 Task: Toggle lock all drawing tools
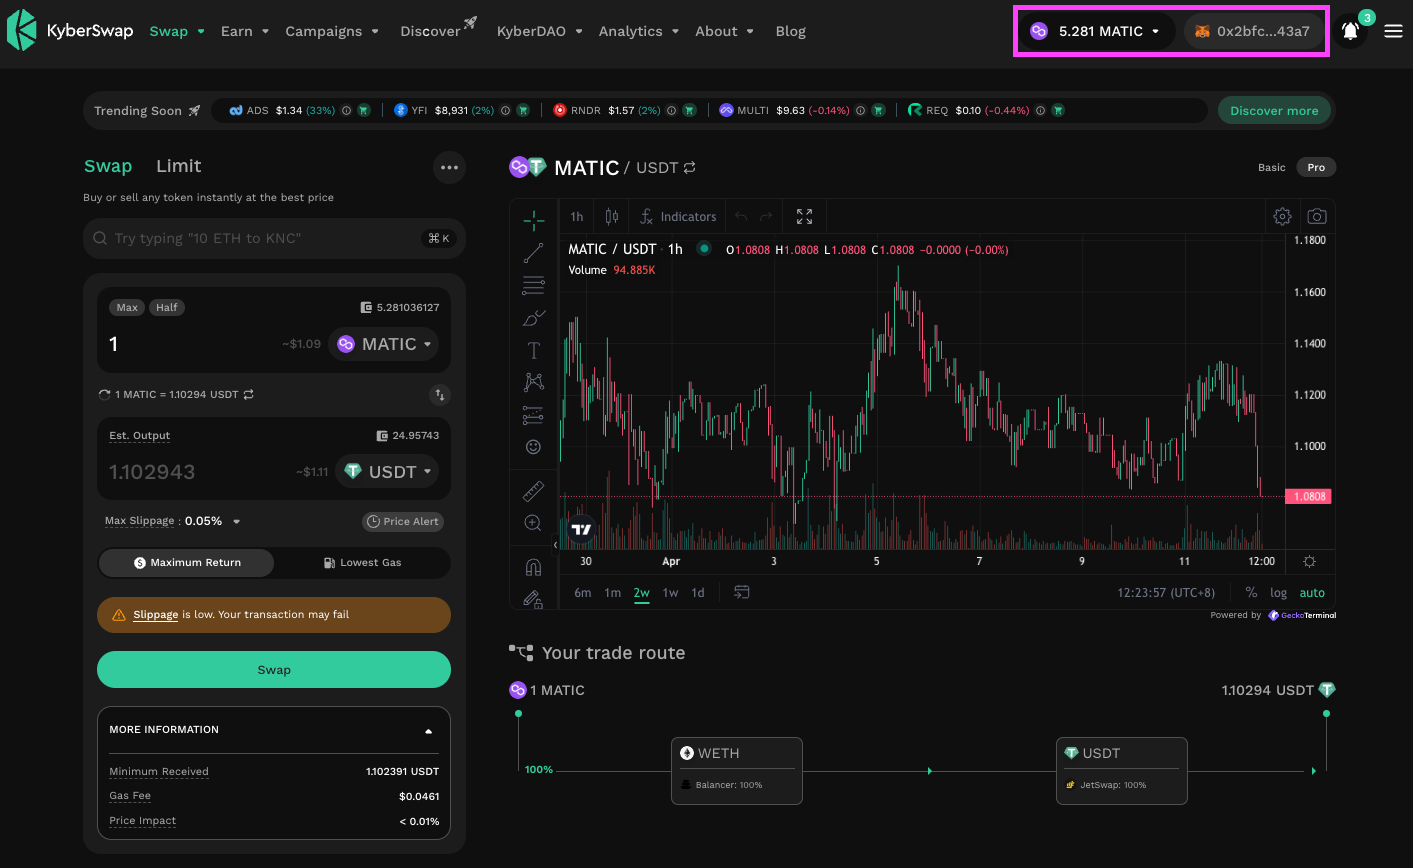pos(534,599)
